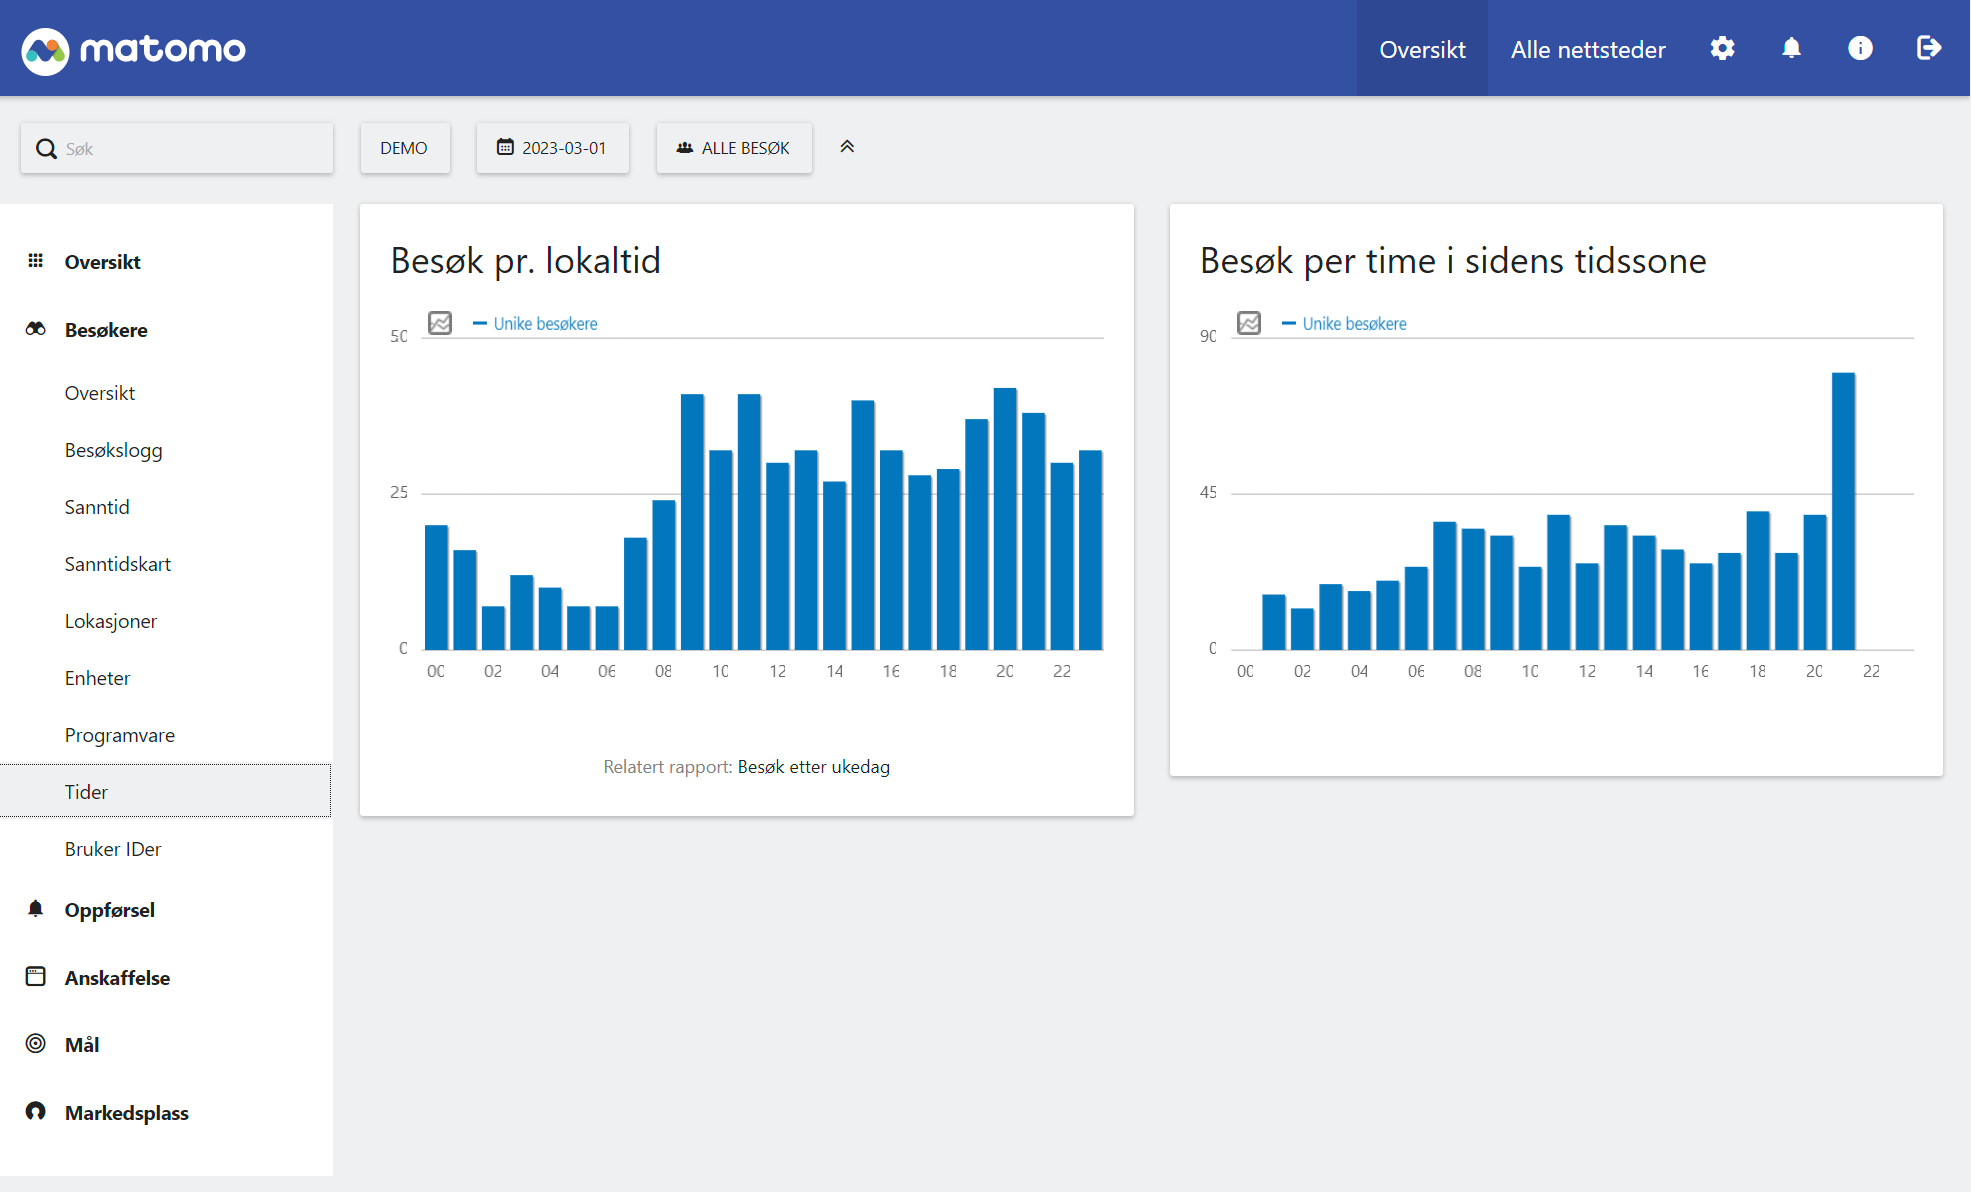This screenshot has width=1971, height=1192.
Task: Open the settings gear icon
Action: (x=1722, y=48)
